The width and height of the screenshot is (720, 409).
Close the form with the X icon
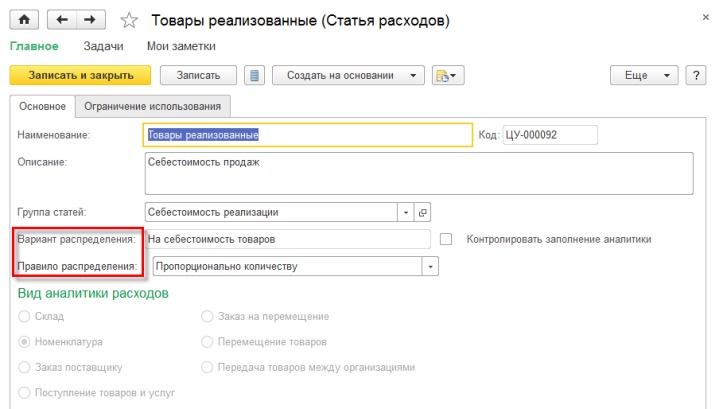pos(706,17)
